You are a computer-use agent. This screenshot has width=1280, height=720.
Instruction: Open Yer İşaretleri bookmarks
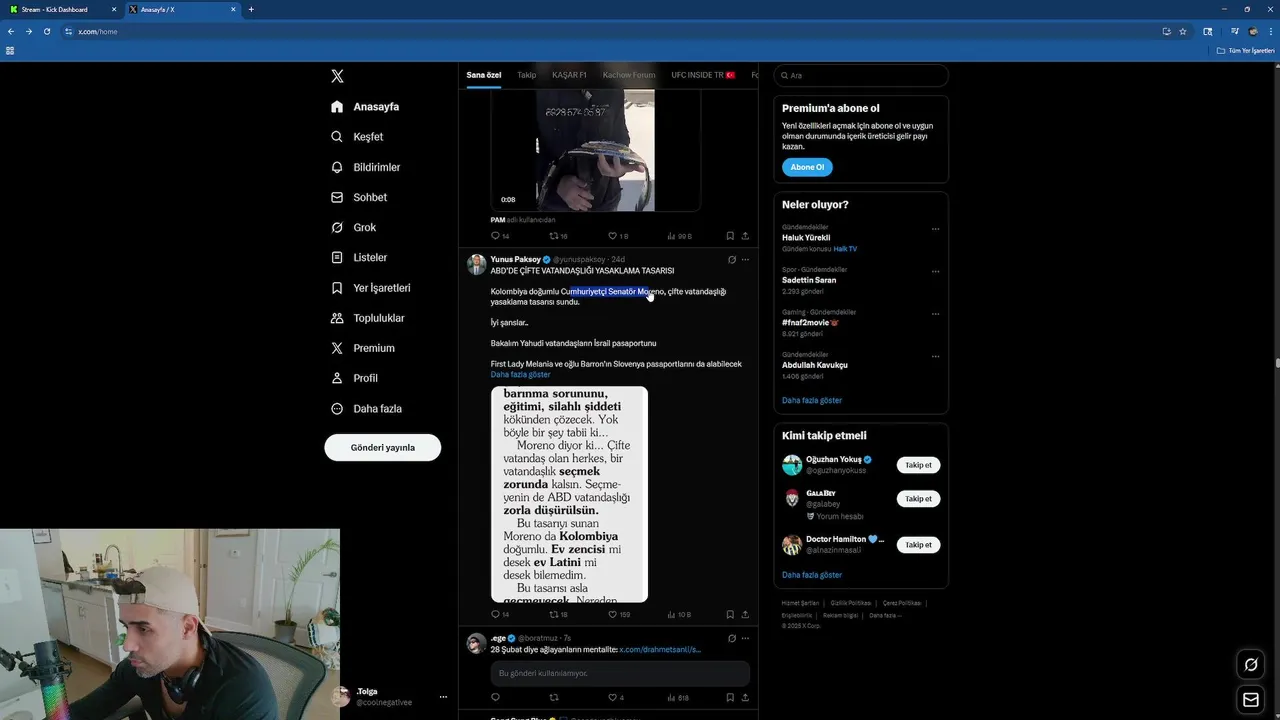(370, 288)
